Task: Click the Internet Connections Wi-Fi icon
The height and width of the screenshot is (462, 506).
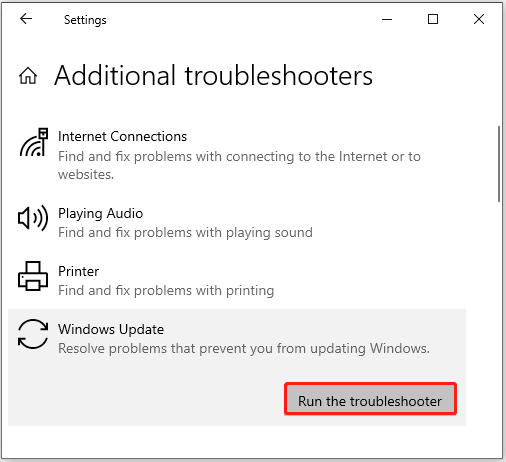Action: [33, 142]
